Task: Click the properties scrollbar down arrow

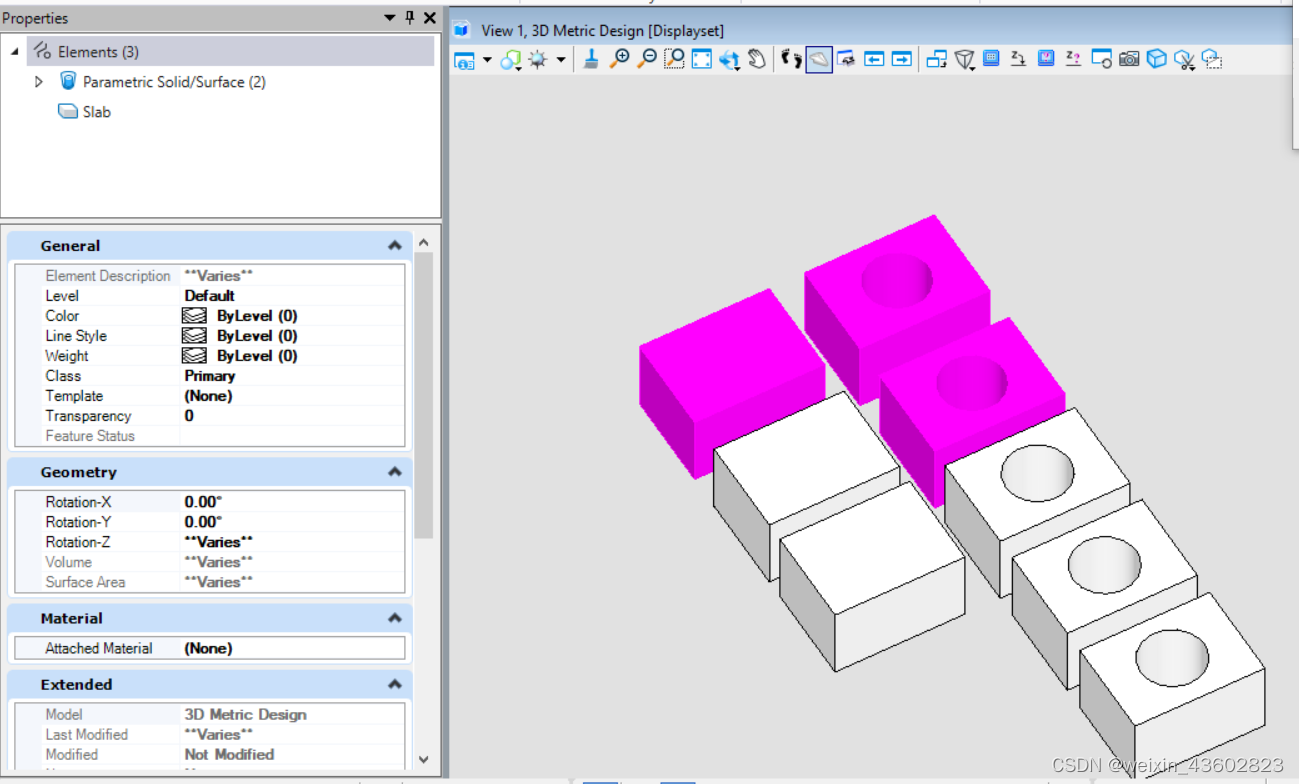Action: (423, 760)
